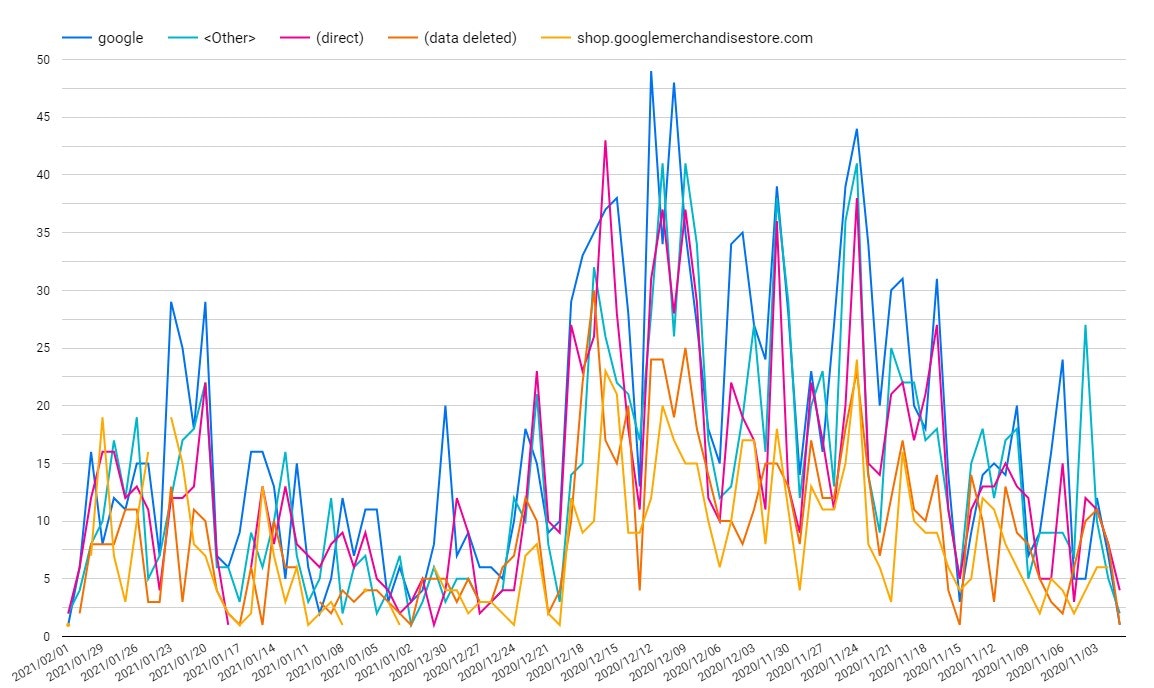This screenshot has width=1154, height=688.
Task: Click the 2020/12/24 x-axis date label
Action: pyautogui.click(x=487, y=662)
